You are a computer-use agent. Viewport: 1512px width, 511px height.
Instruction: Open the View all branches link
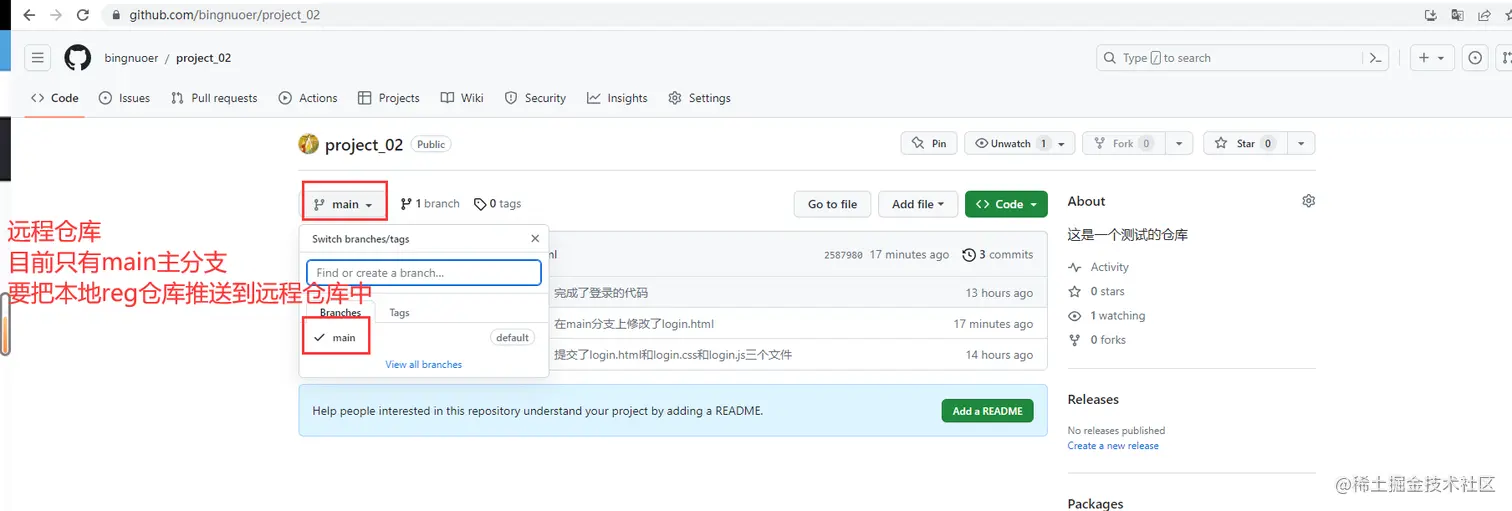pyautogui.click(x=424, y=365)
